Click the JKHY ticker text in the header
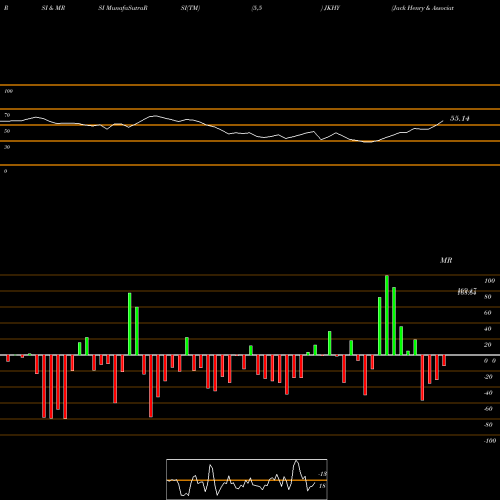Screen dimensions: 500x500 [x=332, y=8]
